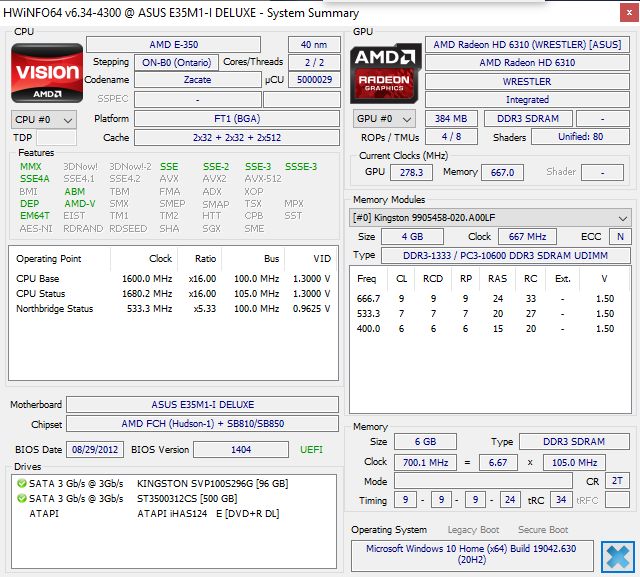Select the AMD E-350 CPU name field

tap(173, 44)
